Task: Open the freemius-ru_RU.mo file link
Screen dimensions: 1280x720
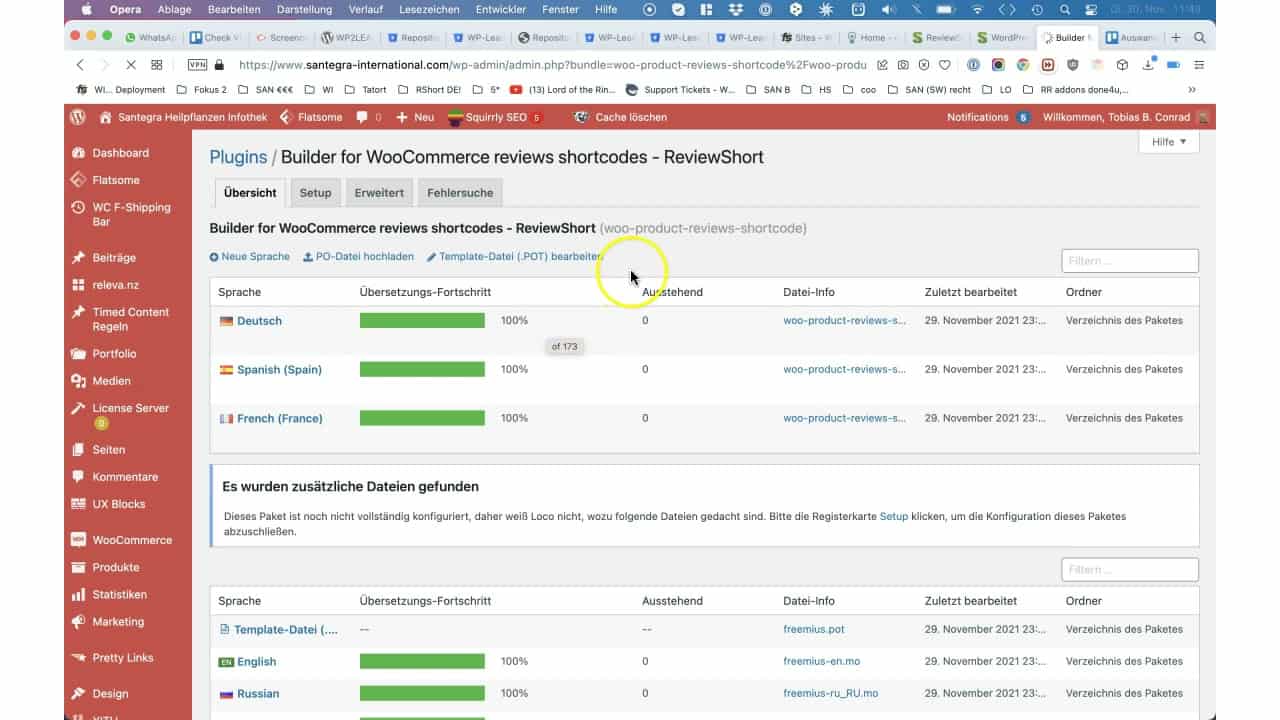Action: 831,694
